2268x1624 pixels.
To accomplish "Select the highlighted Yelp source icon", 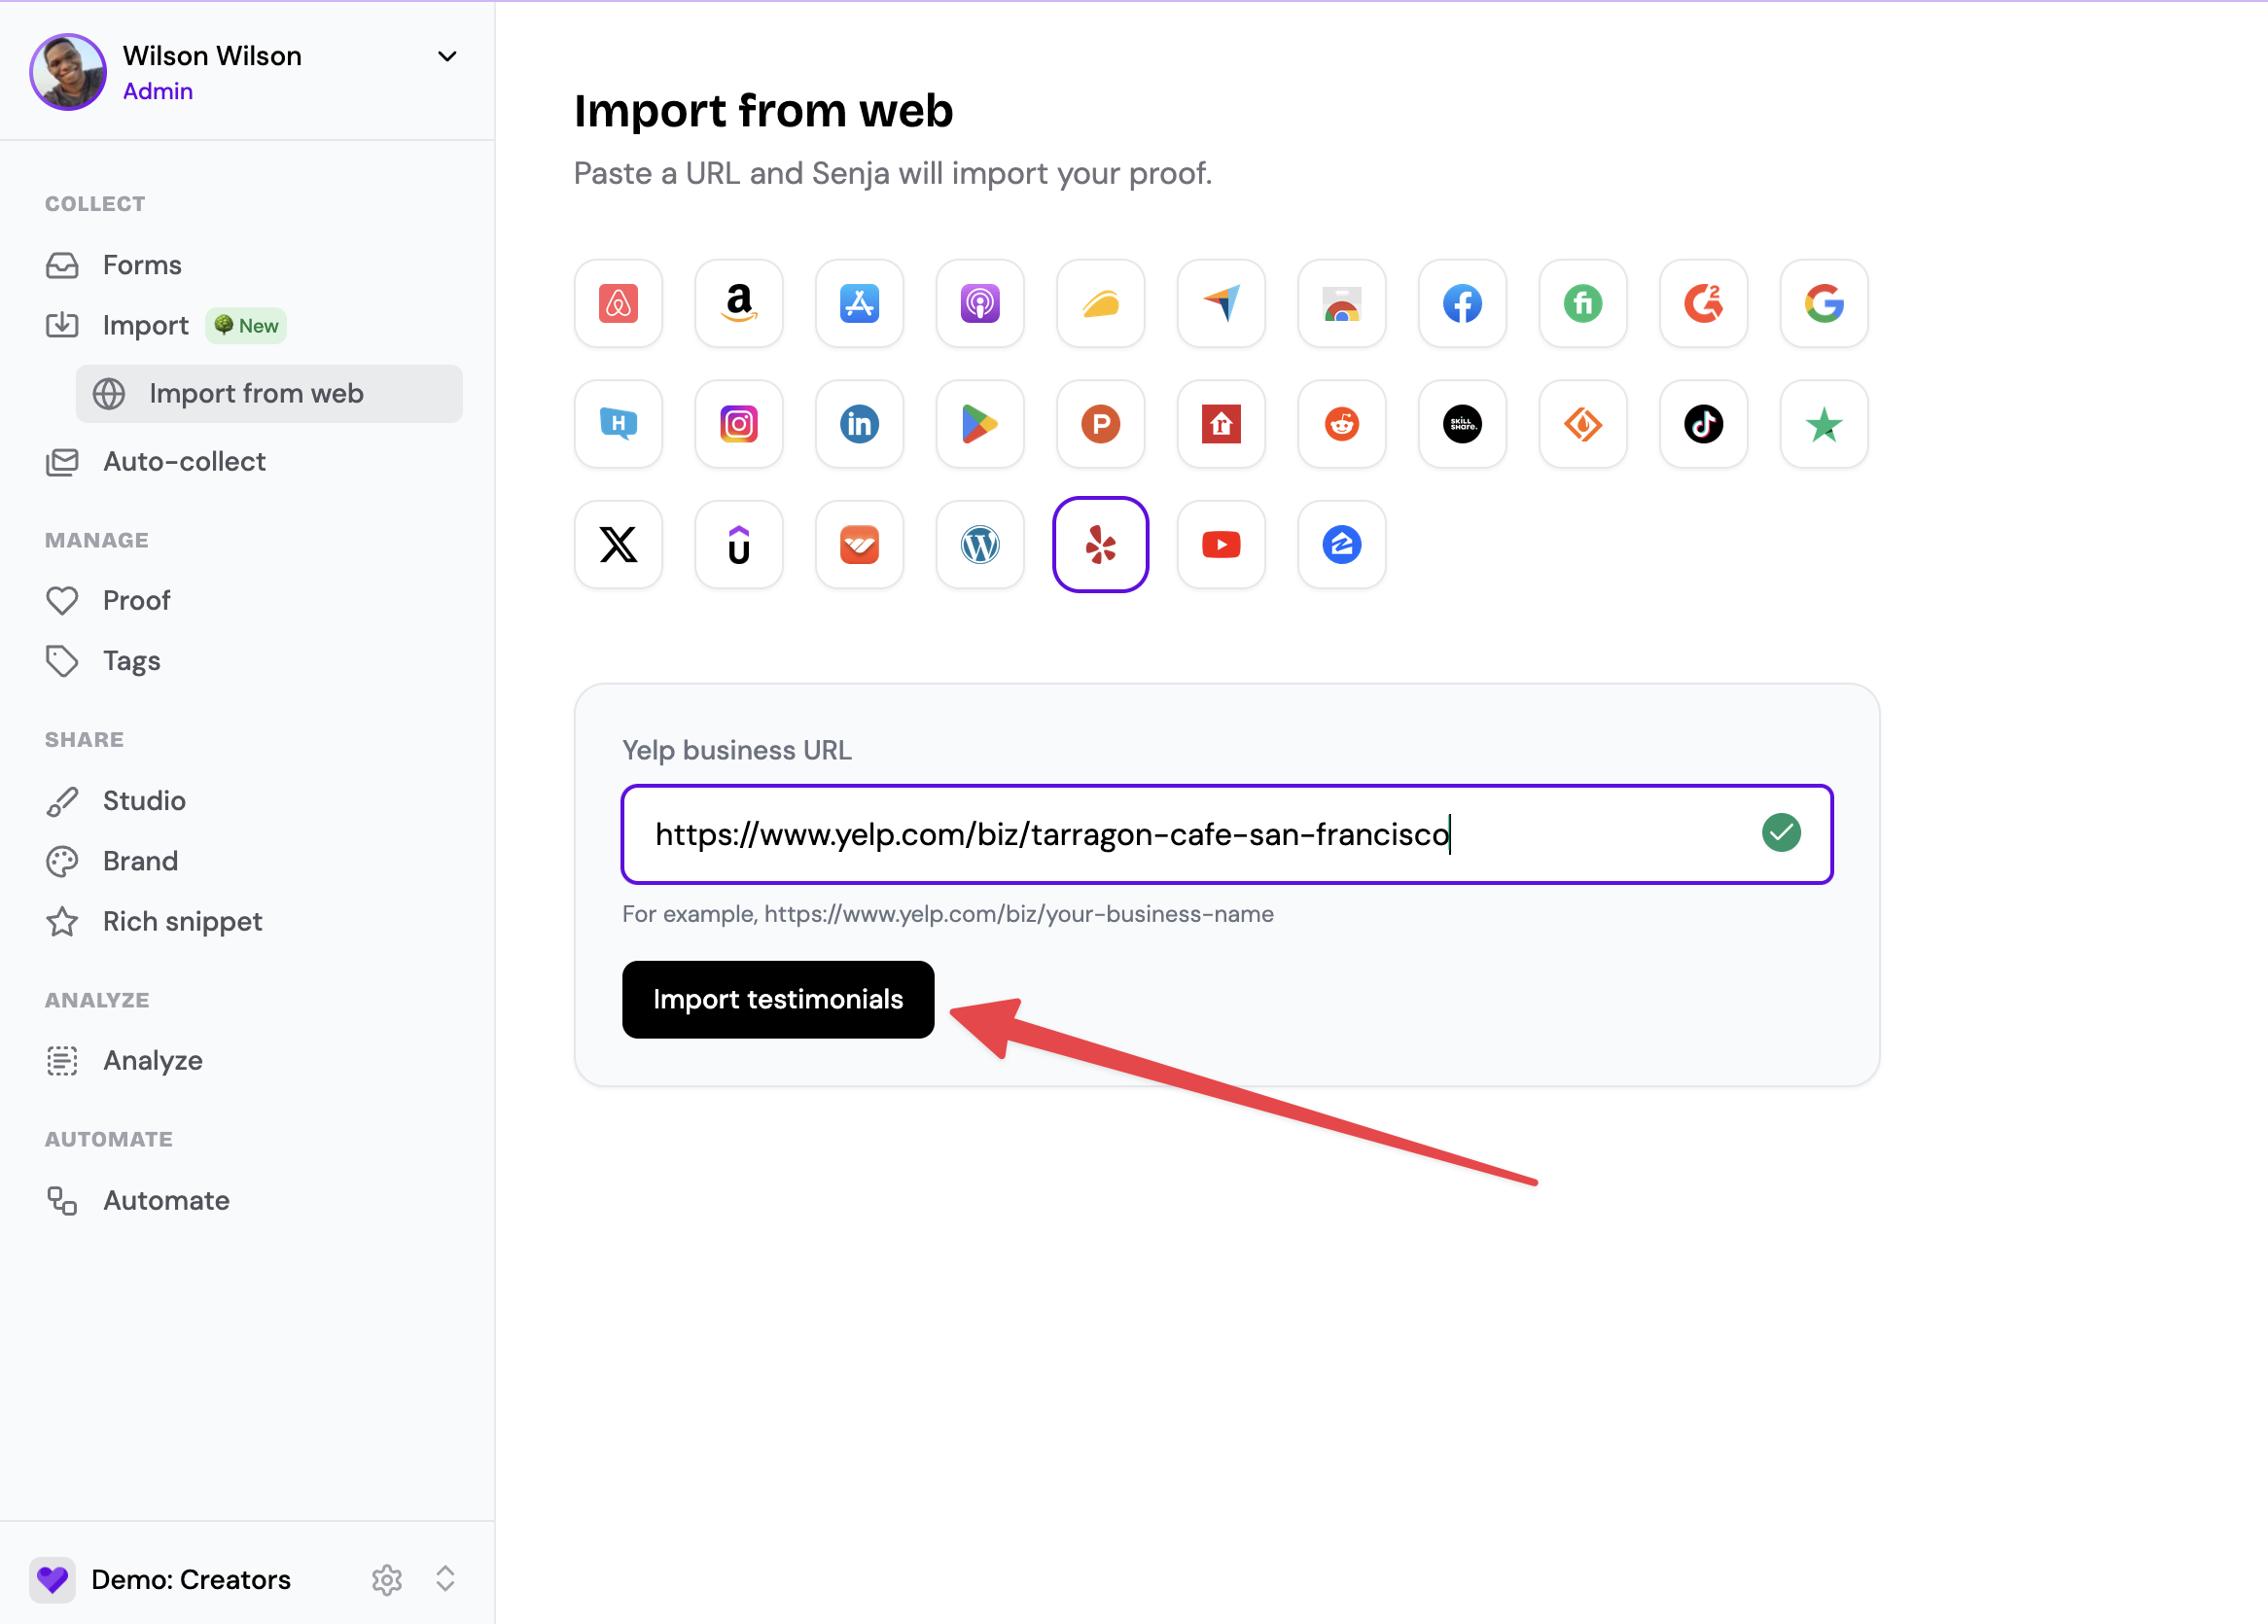I will coord(1100,544).
